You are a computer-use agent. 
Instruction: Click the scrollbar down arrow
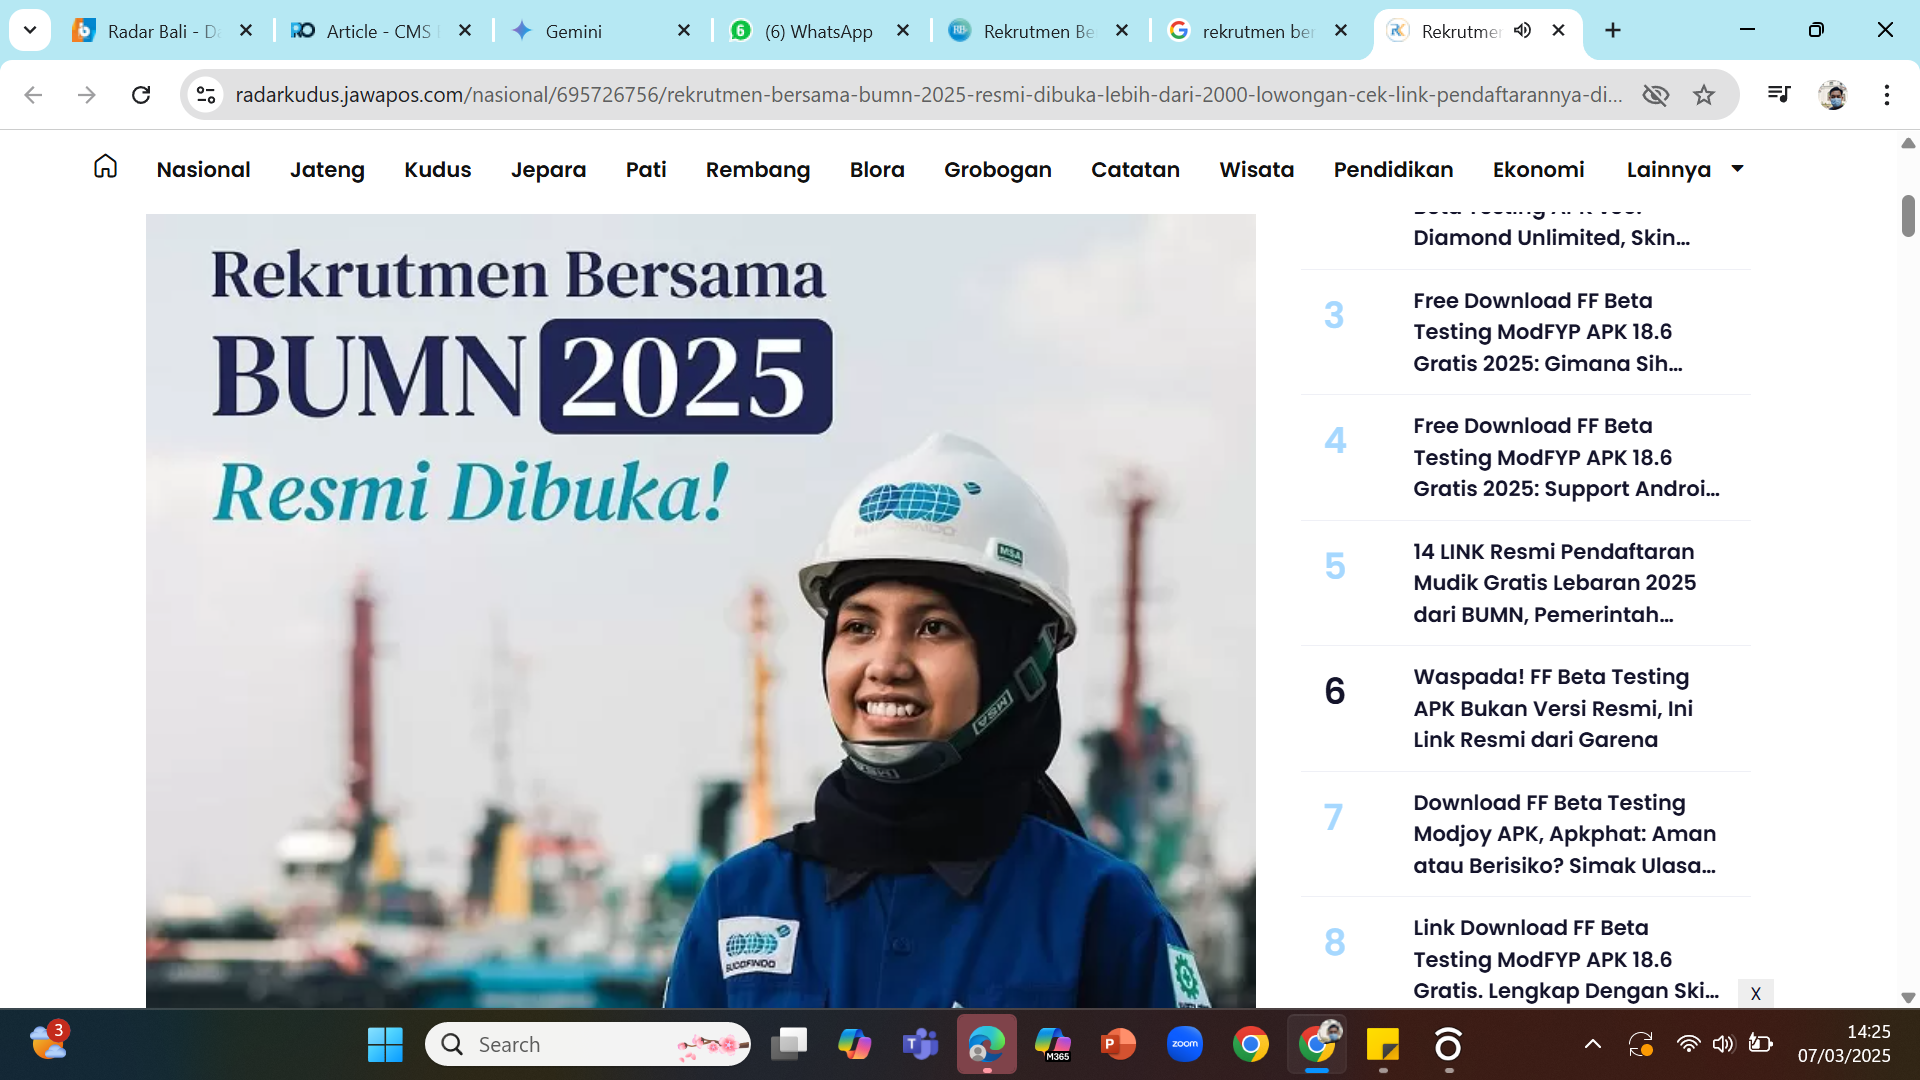[x=1908, y=997]
